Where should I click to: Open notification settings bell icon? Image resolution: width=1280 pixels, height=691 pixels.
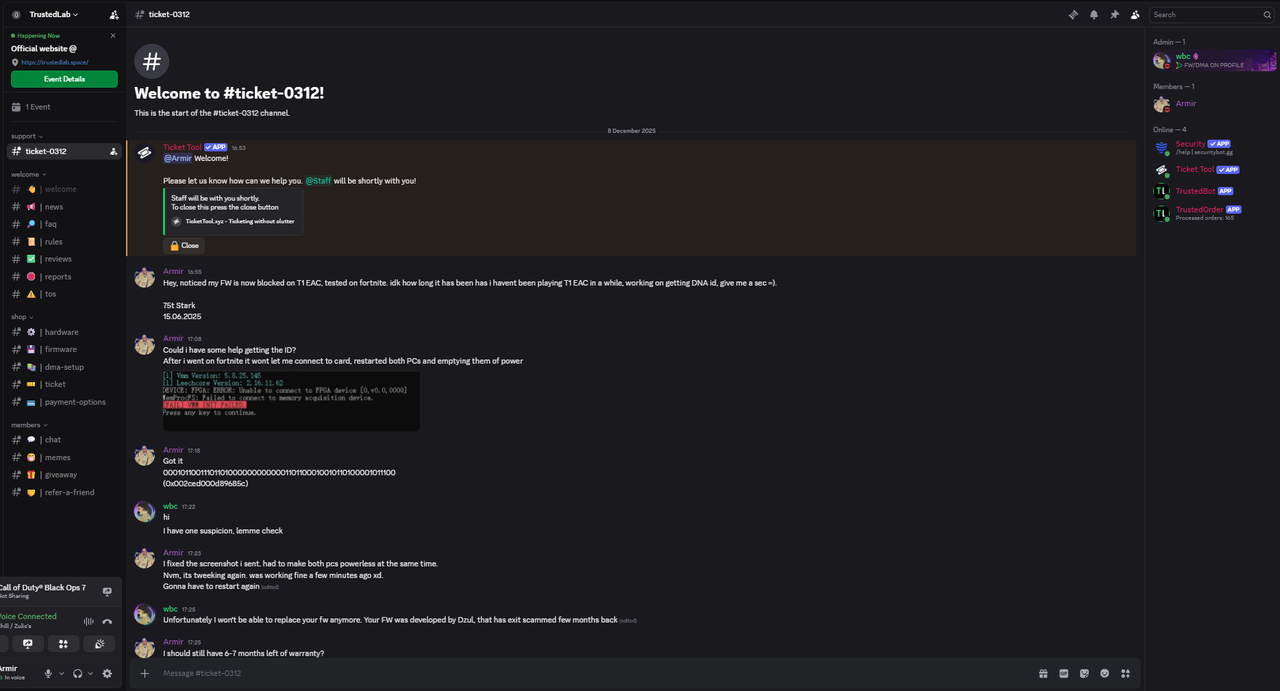point(1094,15)
